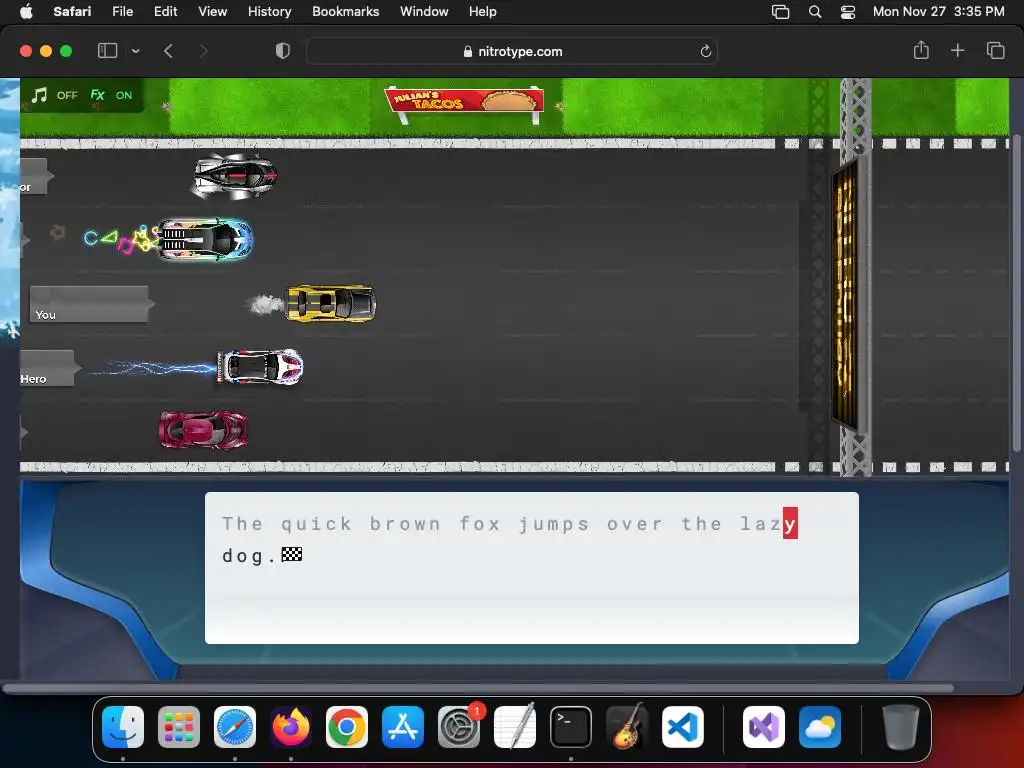Open Terminal from the Dock
Image resolution: width=1024 pixels, height=768 pixels.
coord(571,726)
